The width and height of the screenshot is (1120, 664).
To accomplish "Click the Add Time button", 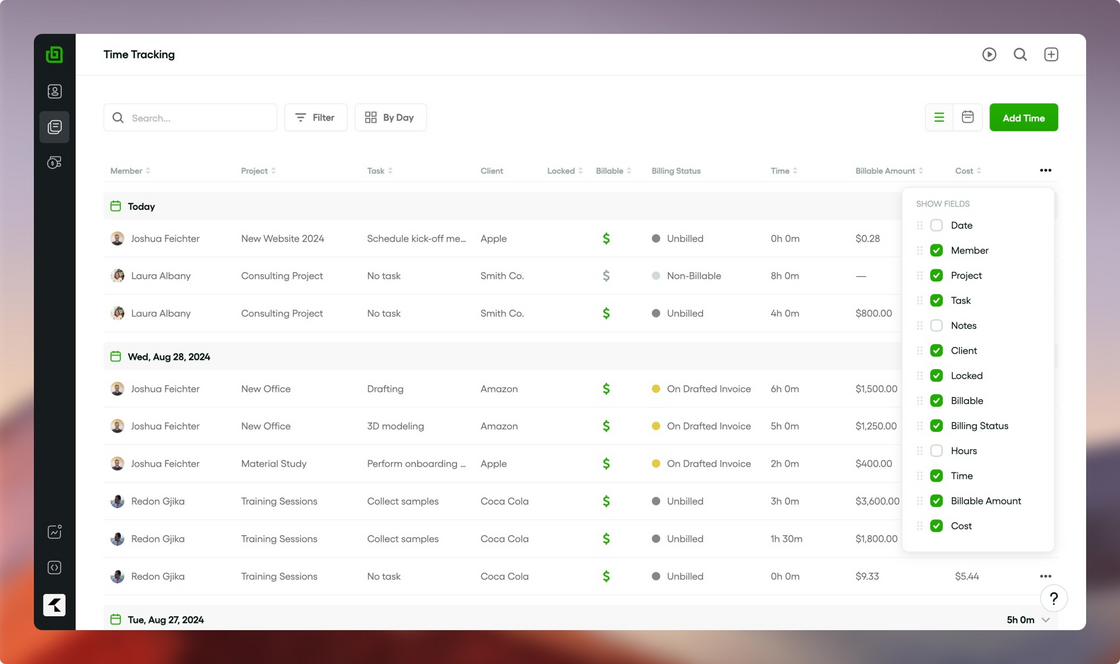I will click(1024, 117).
